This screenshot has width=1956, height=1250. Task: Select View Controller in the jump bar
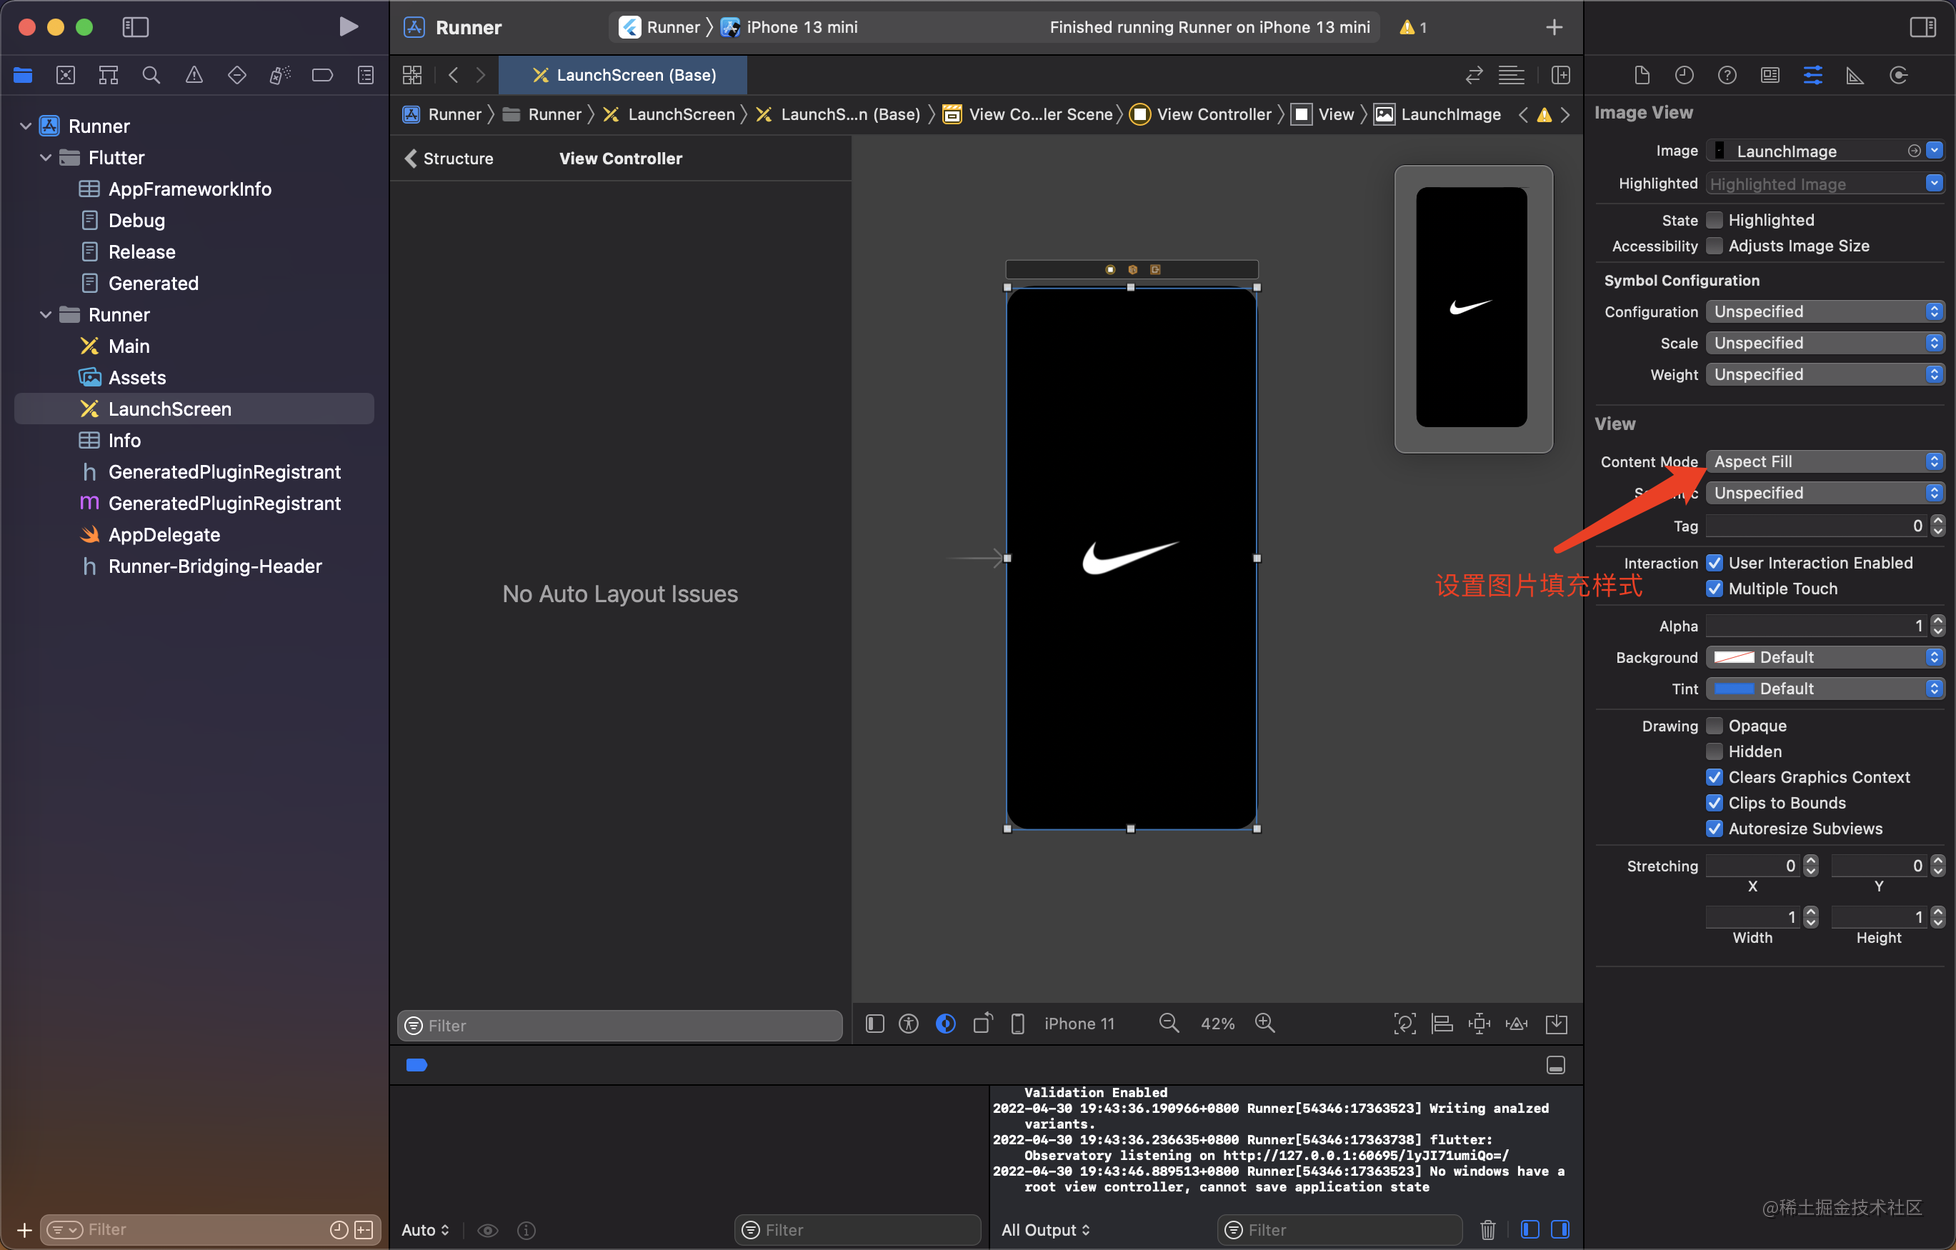pos(1212,114)
